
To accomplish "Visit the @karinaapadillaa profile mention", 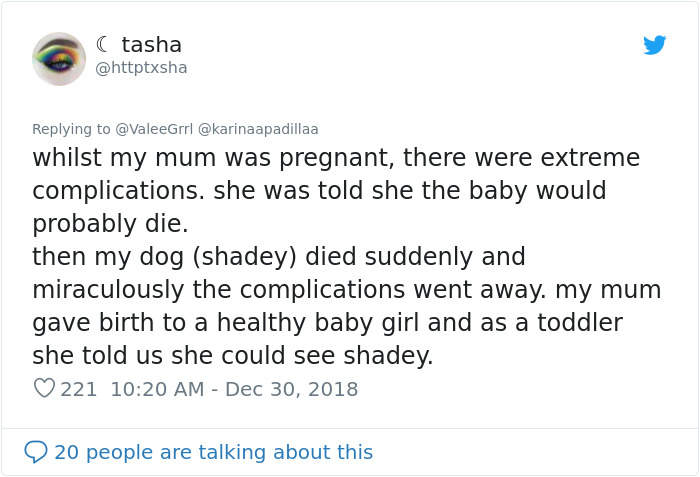I will pos(258,129).
